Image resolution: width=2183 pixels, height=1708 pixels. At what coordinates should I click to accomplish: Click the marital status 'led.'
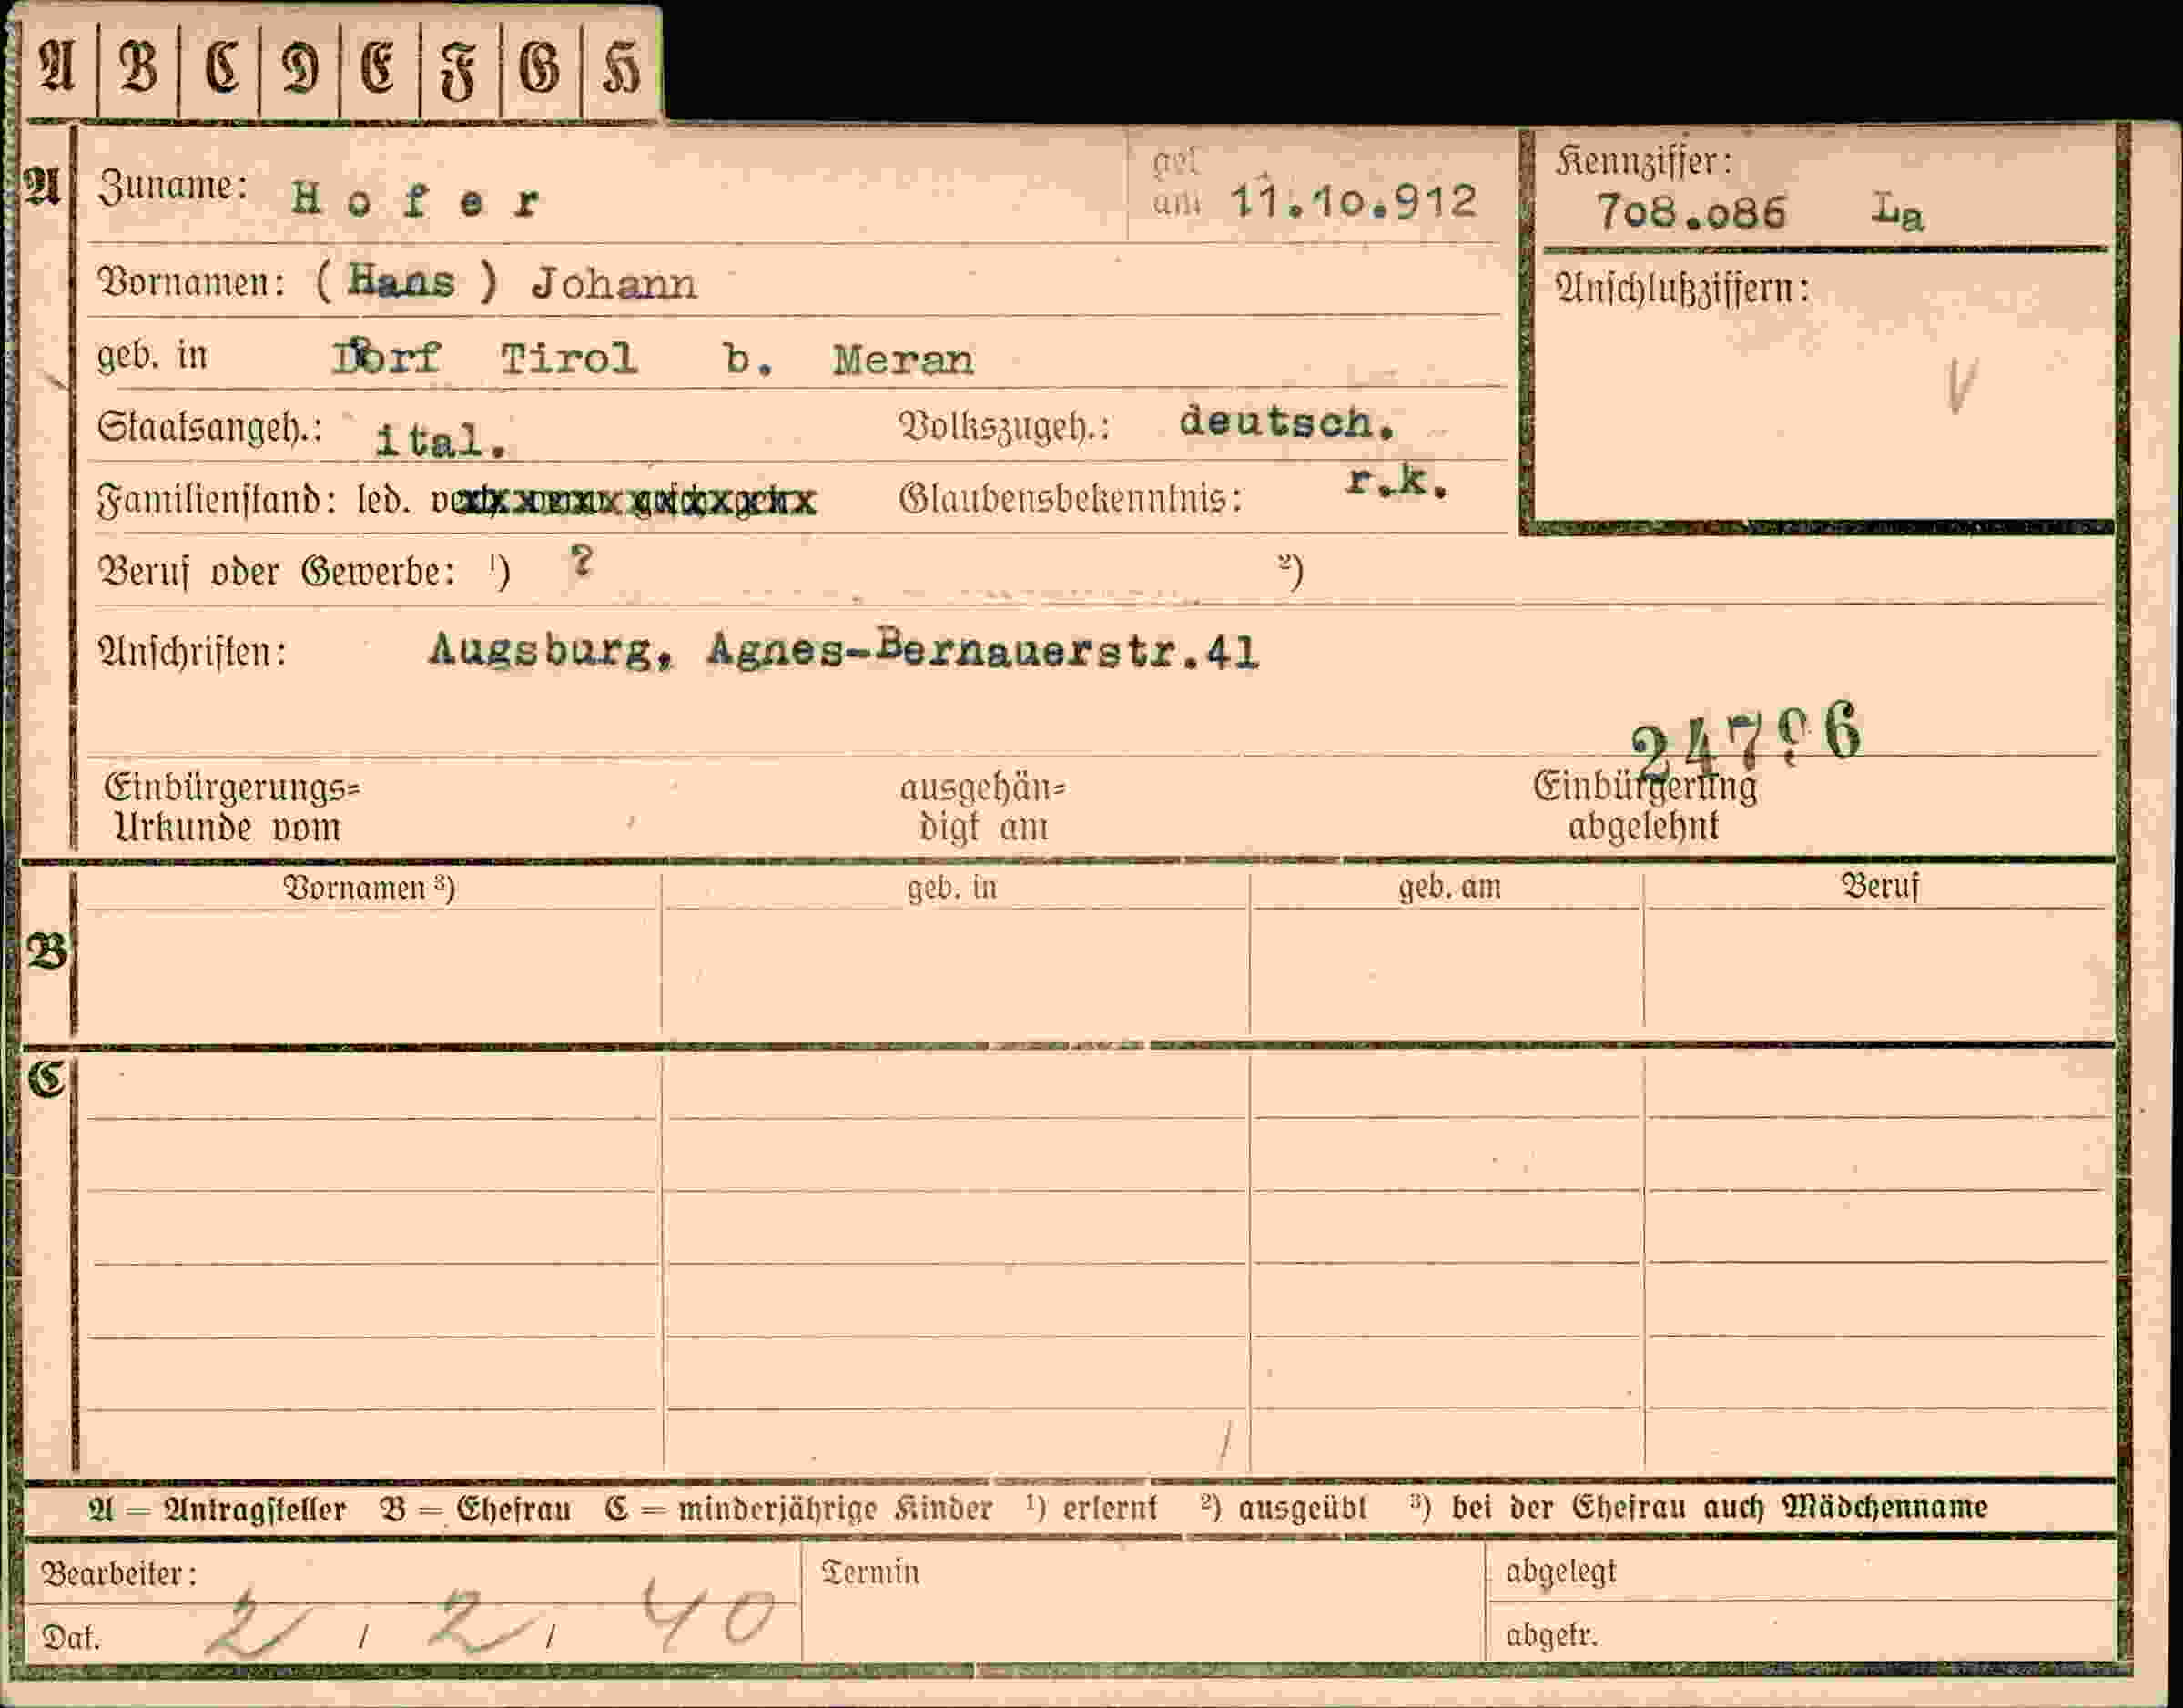tap(384, 498)
